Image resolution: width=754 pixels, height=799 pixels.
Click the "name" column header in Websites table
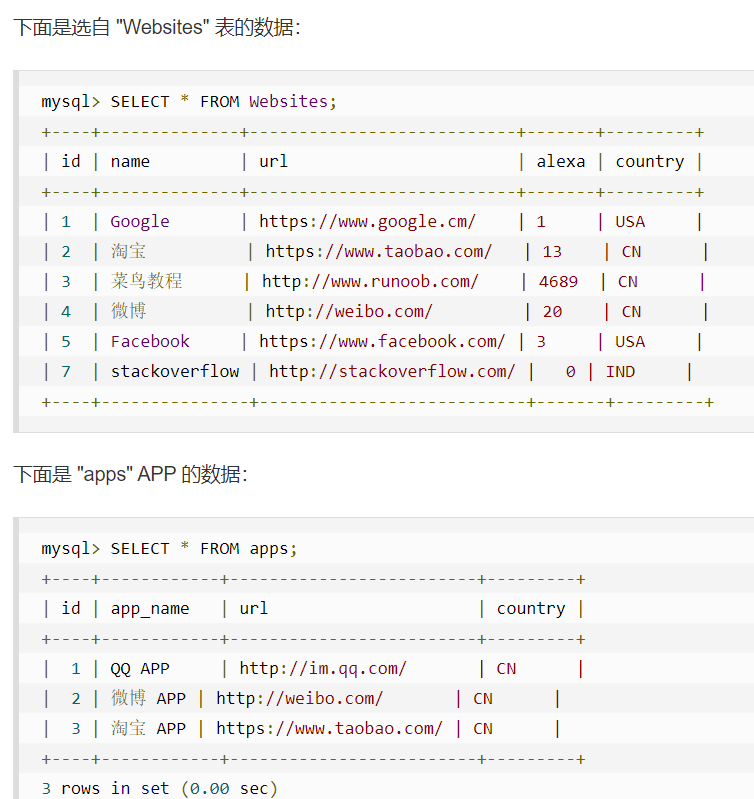point(130,162)
